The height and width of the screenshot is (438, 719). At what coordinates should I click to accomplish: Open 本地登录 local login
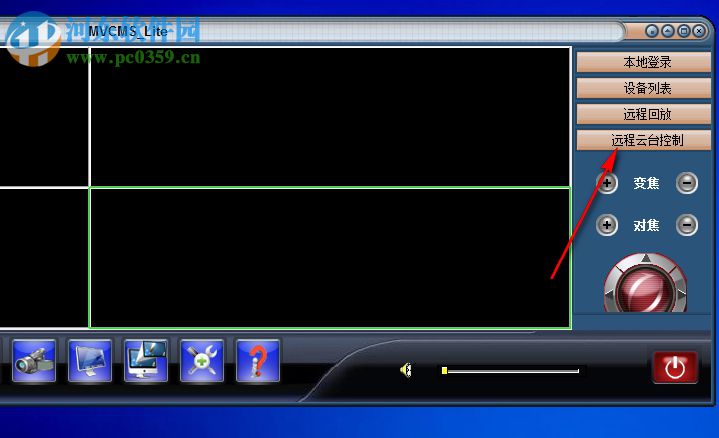point(644,62)
